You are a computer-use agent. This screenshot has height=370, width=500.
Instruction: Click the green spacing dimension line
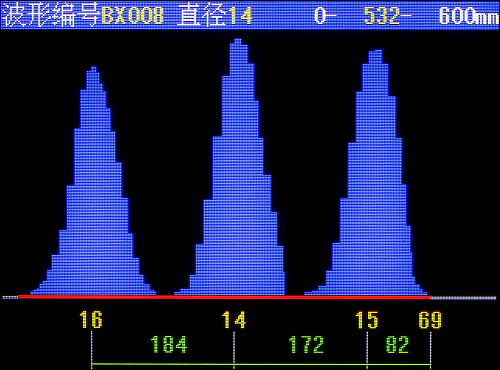click(261, 364)
